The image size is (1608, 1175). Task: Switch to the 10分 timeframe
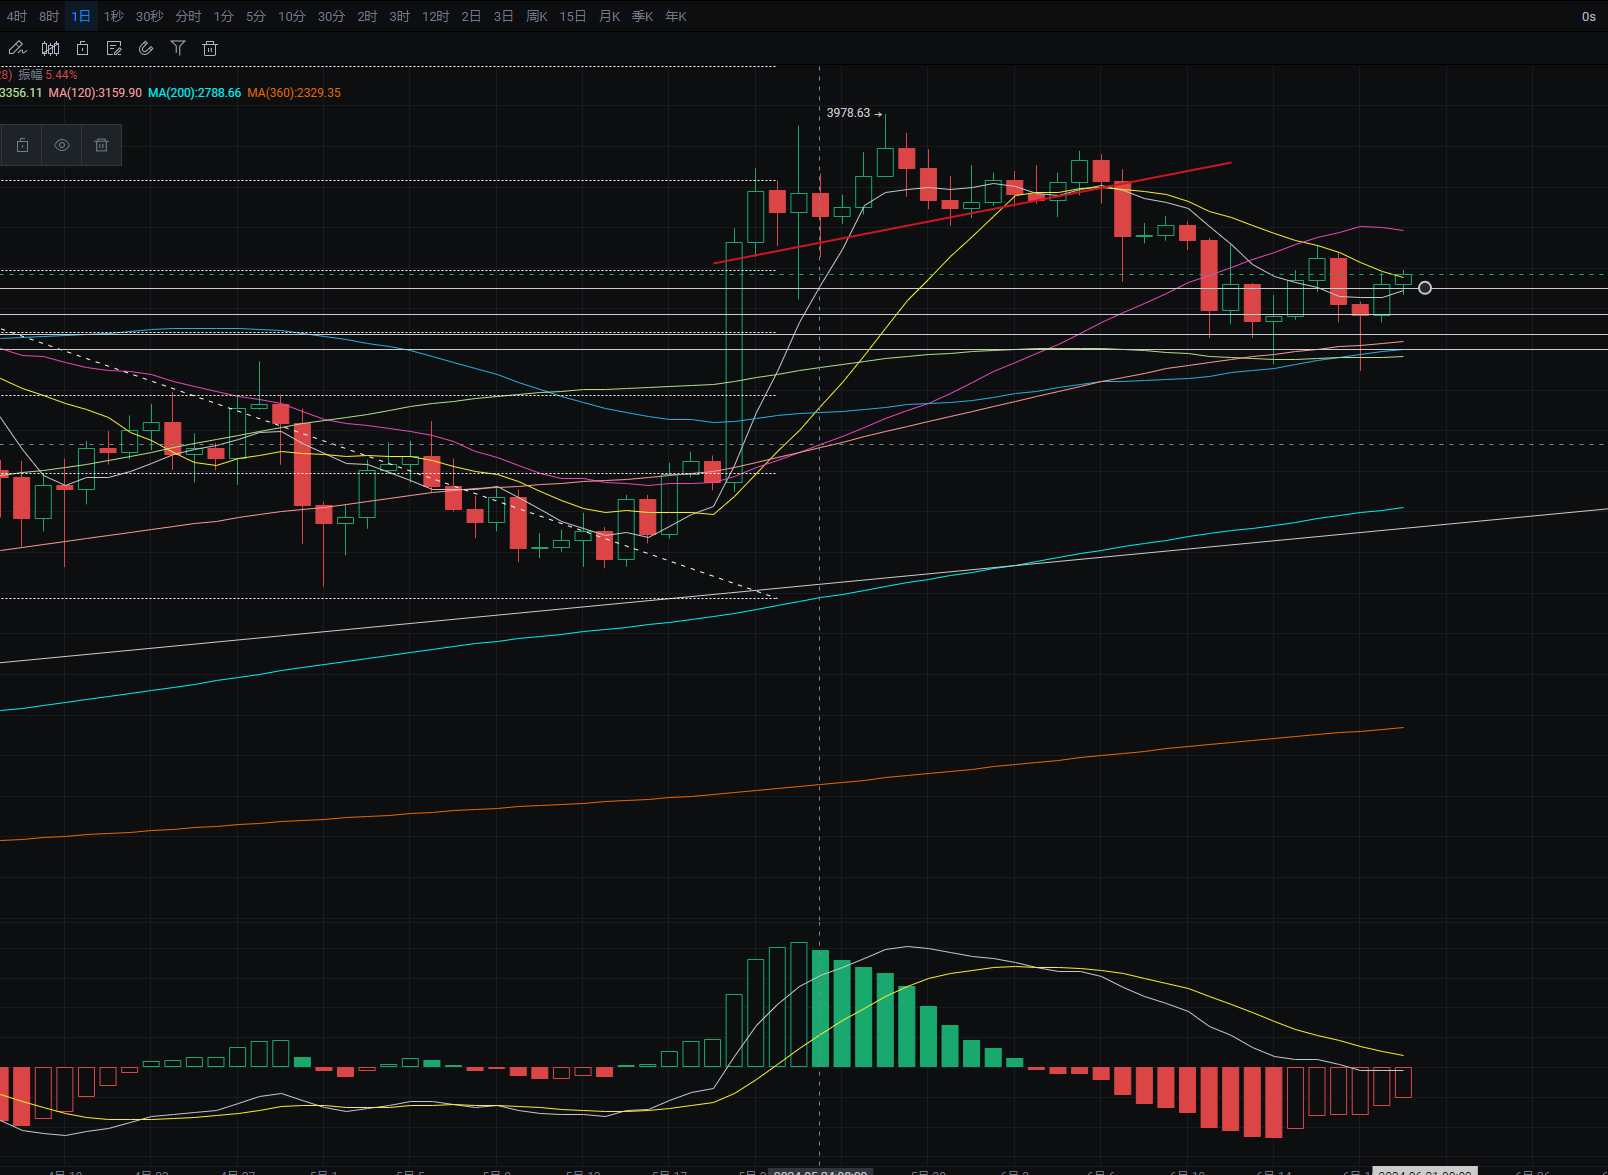click(x=292, y=16)
